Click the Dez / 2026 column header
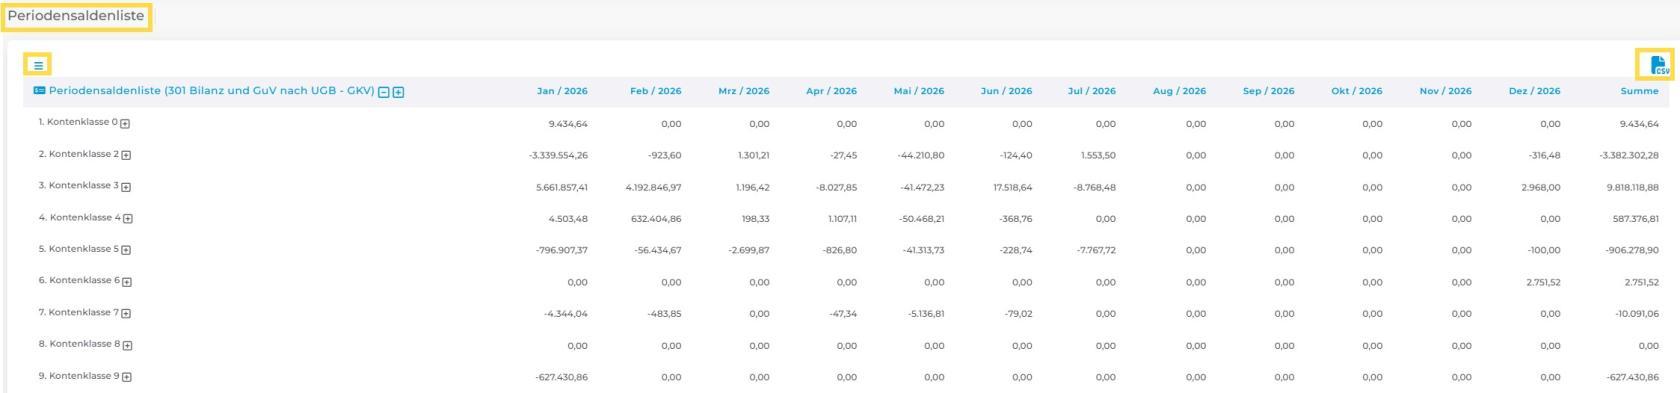This screenshot has width=1680, height=393. pyautogui.click(x=1534, y=91)
